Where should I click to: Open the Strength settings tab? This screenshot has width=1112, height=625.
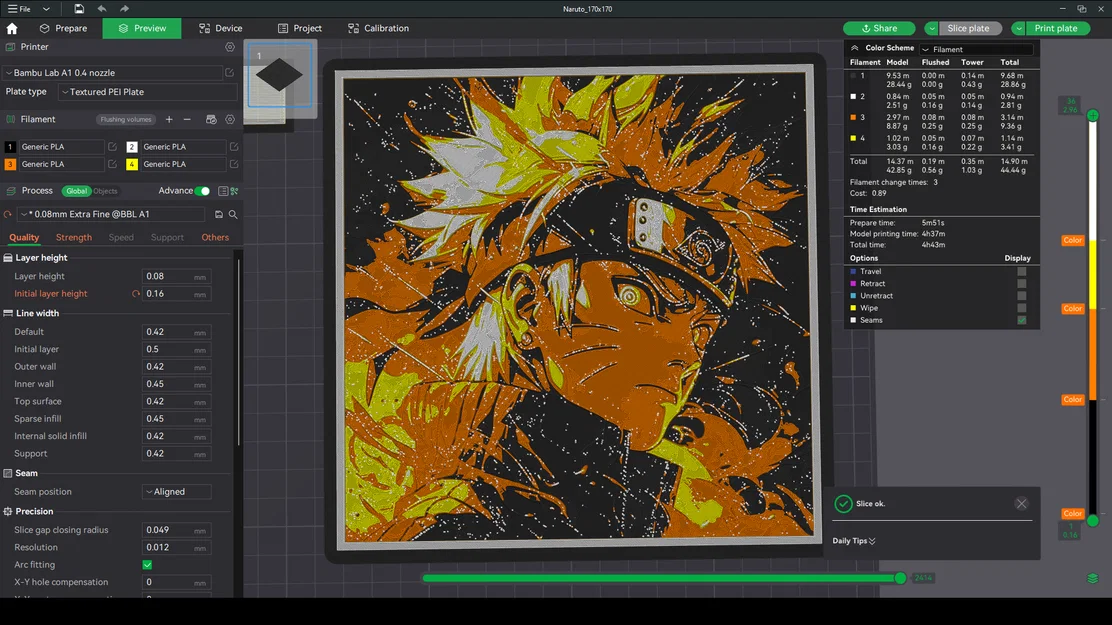point(73,237)
